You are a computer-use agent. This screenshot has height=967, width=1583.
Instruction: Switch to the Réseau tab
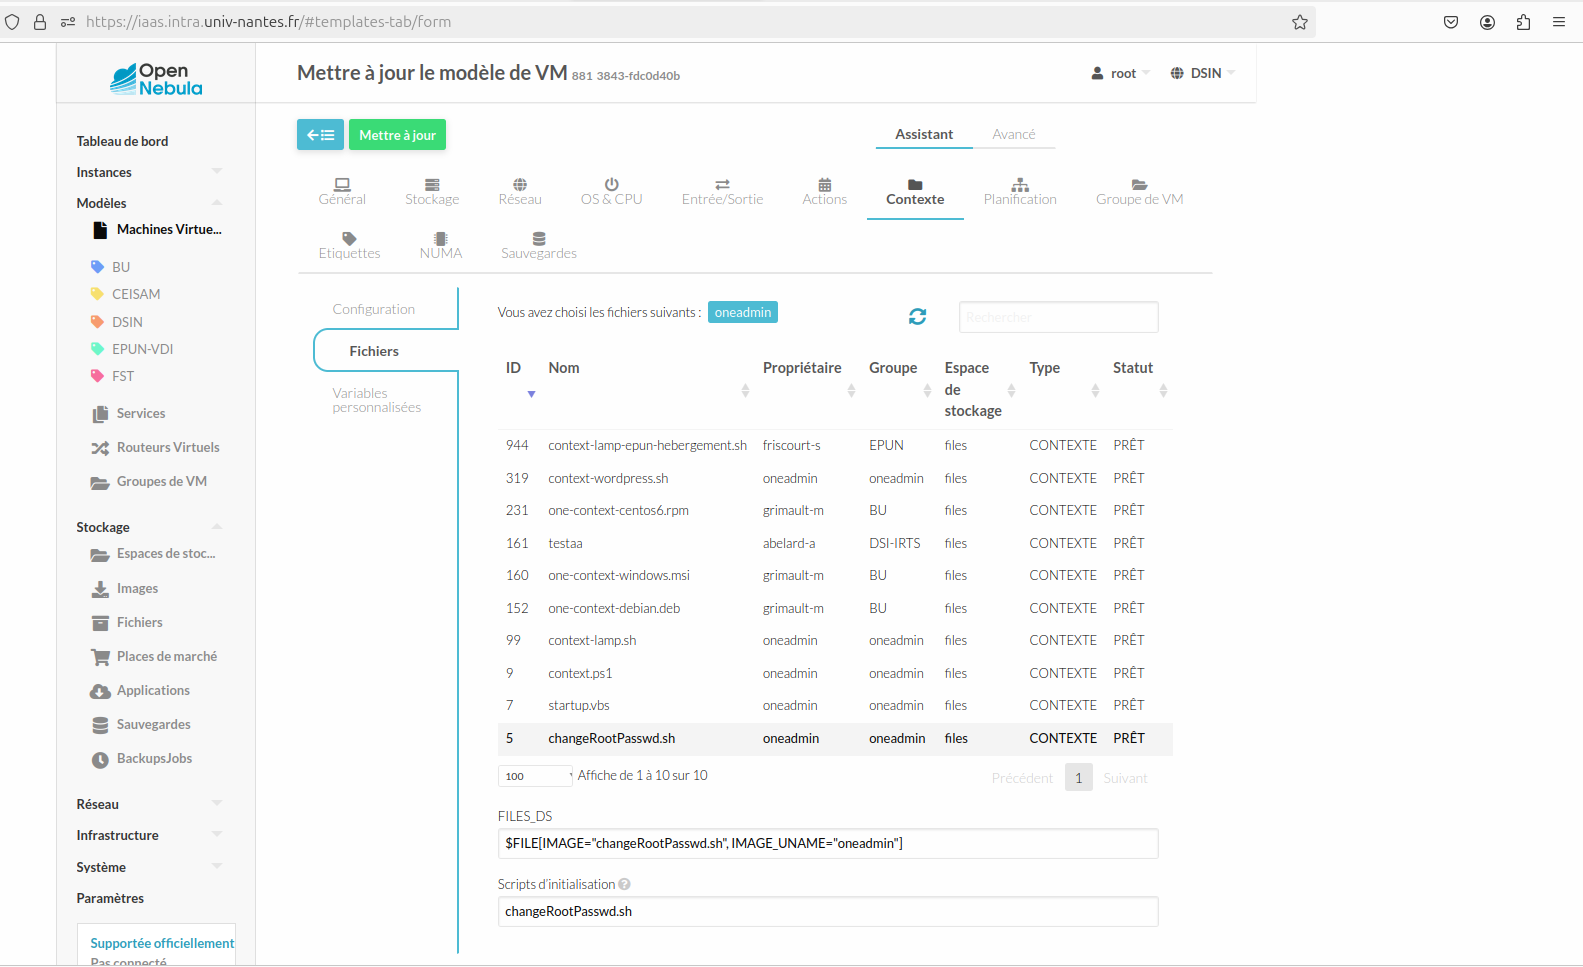[x=520, y=192]
